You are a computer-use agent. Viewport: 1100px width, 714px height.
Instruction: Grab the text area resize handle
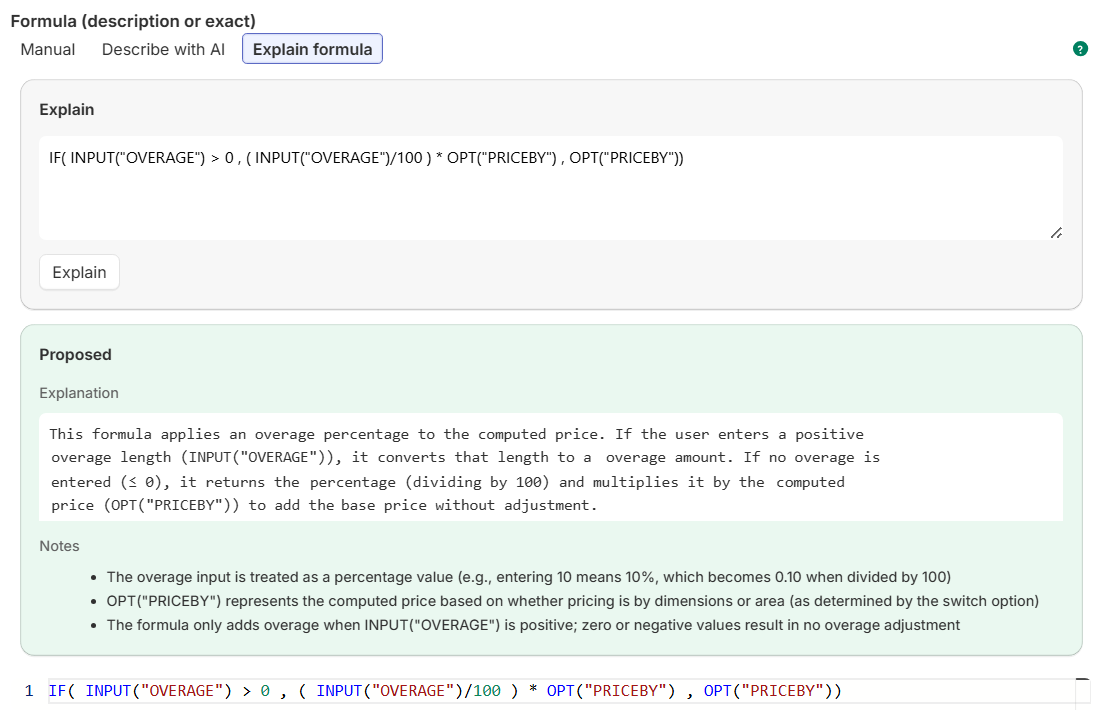(1056, 233)
